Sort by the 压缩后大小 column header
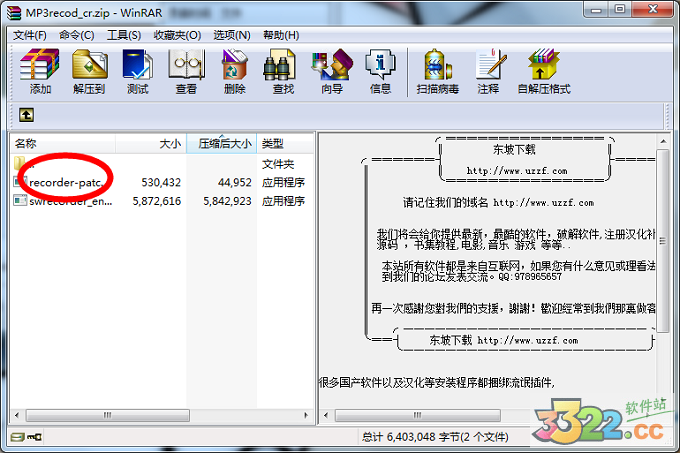 click(222, 143)
